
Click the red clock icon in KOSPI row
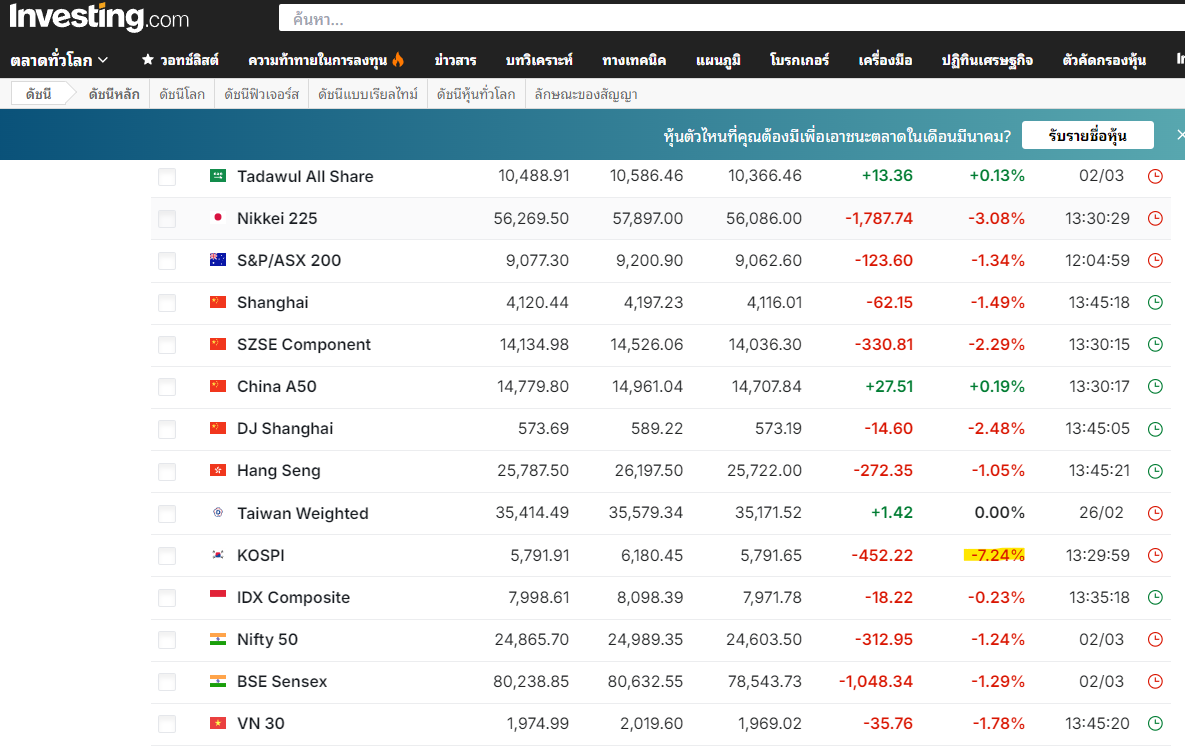pyautogui.click(x=1155, y=556)
